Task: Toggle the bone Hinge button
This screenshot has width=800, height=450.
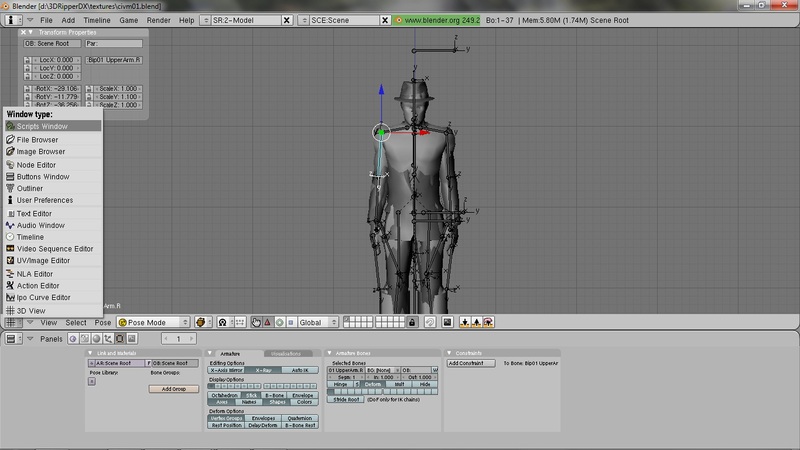Action: 340,384
